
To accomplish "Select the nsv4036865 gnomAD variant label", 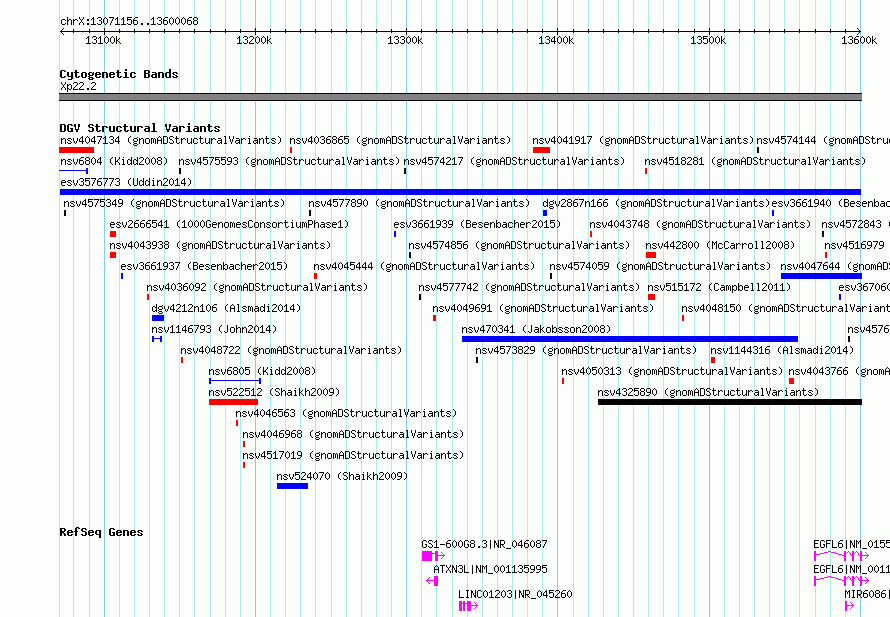I will (400, 140).
